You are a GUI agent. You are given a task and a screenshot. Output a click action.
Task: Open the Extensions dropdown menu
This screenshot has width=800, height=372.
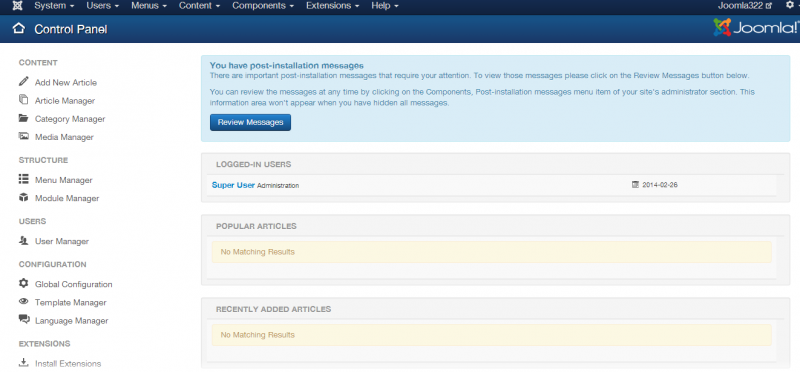[x=333, y=6]
